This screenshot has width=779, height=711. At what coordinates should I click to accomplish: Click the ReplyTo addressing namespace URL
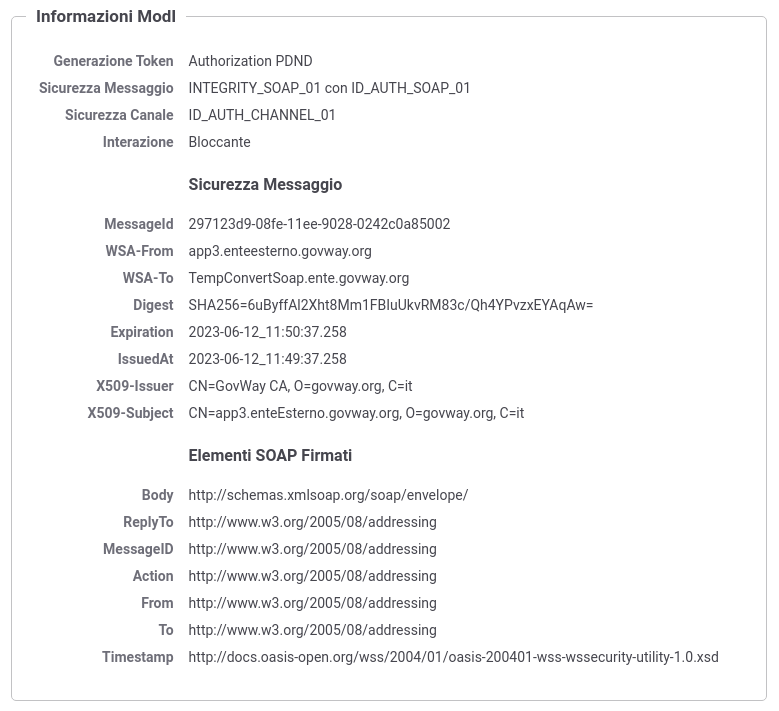[312, 522]
